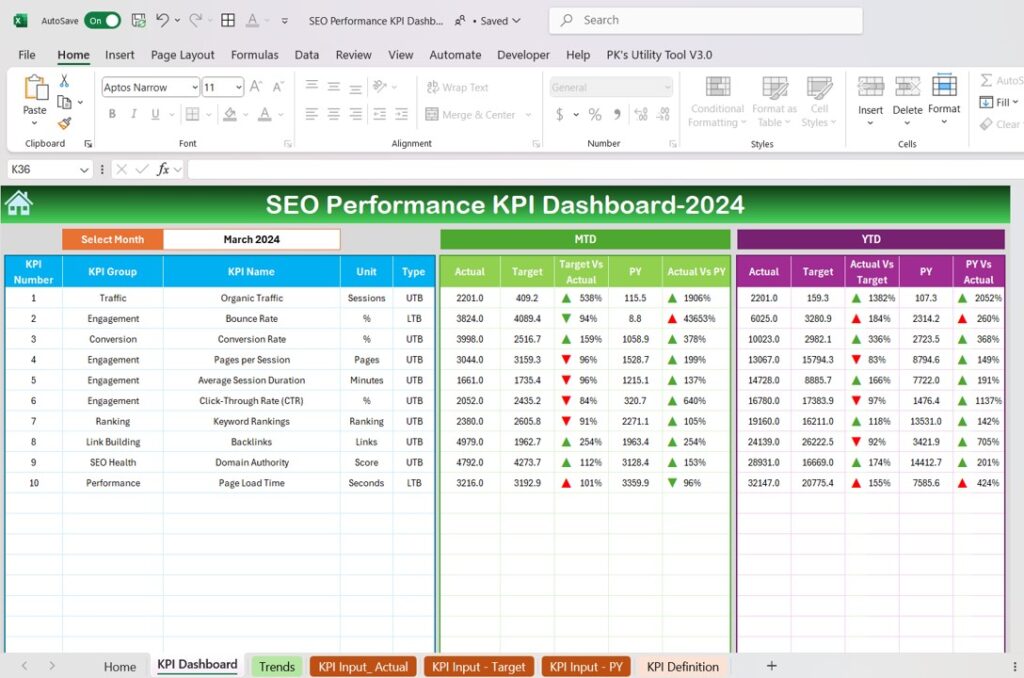The height and width of the screenshot is (678, 1024).
Task: Open Customize Quick Access Toolbar dropdown
Action: (285, 21)
